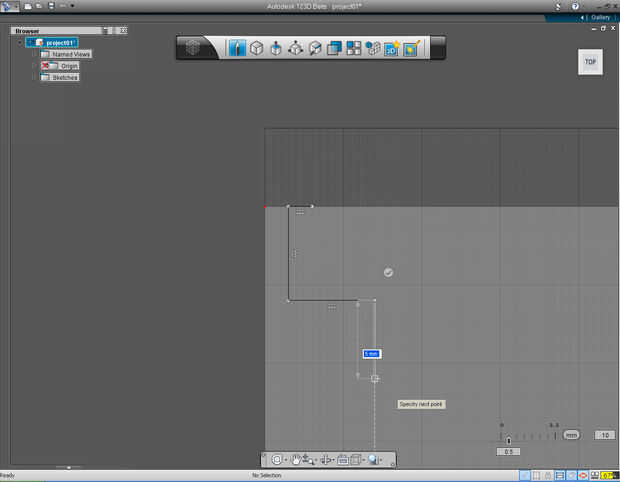This screenshot has height=482, width=620.
Task: Click the yellow indicator in status bar
Action: [609, 475]
